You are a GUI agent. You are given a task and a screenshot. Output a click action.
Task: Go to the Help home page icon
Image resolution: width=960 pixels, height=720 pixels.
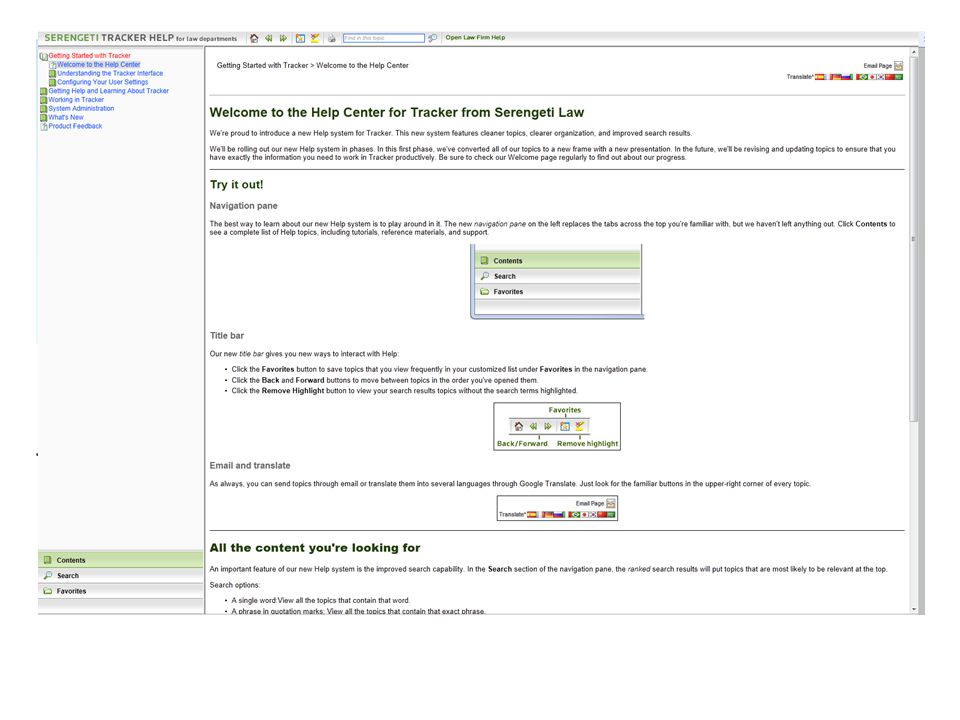tap(254, 38)
